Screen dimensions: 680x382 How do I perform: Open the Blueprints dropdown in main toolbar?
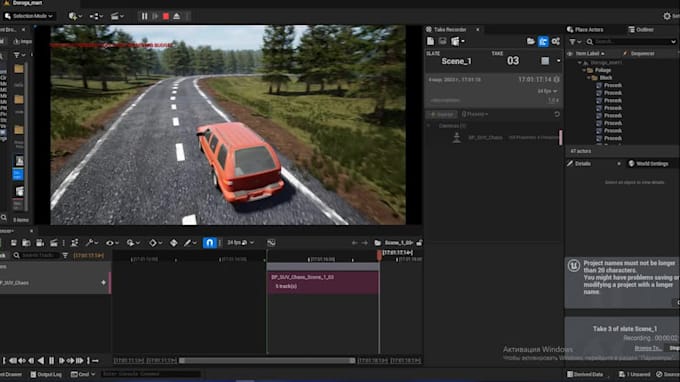point(96,16)
